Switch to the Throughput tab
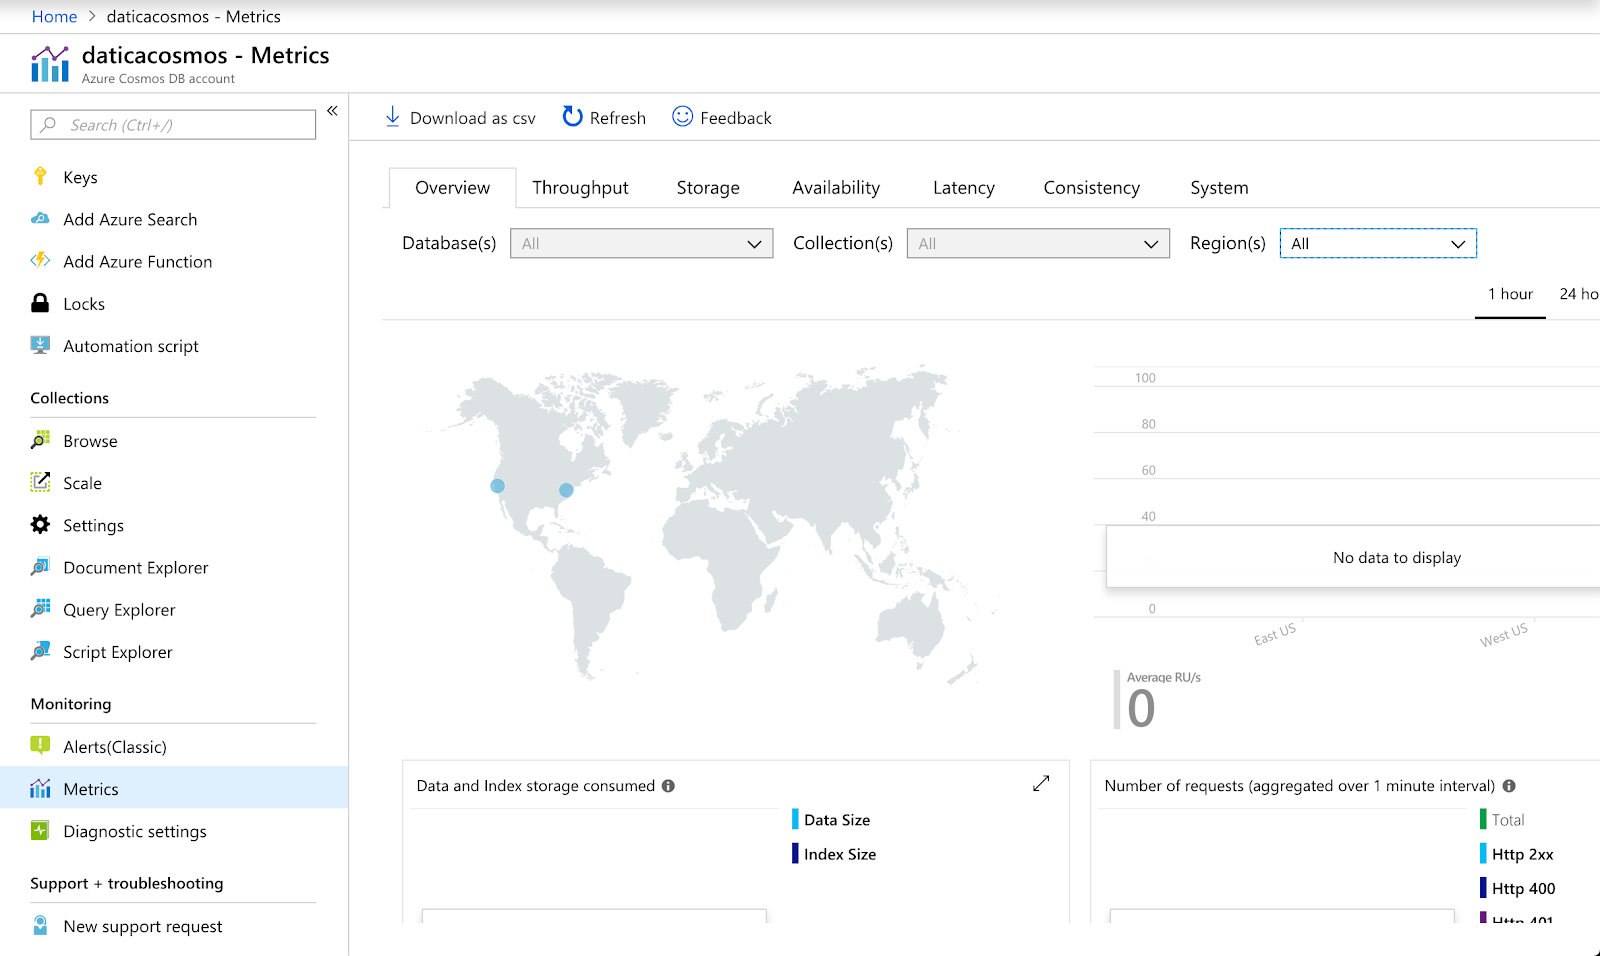Viewport: 1600px width, 956px height. coord(580,187)
